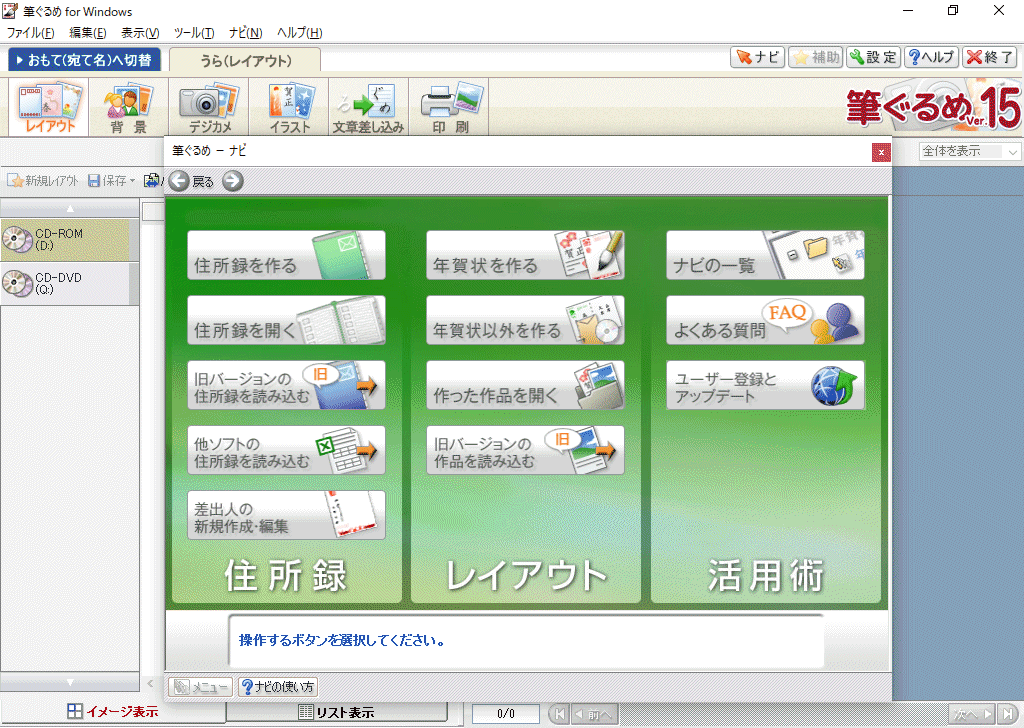The image size is (1024, 728).
Task: Click the navi back arrow 戻る
Action: (191, 181)
